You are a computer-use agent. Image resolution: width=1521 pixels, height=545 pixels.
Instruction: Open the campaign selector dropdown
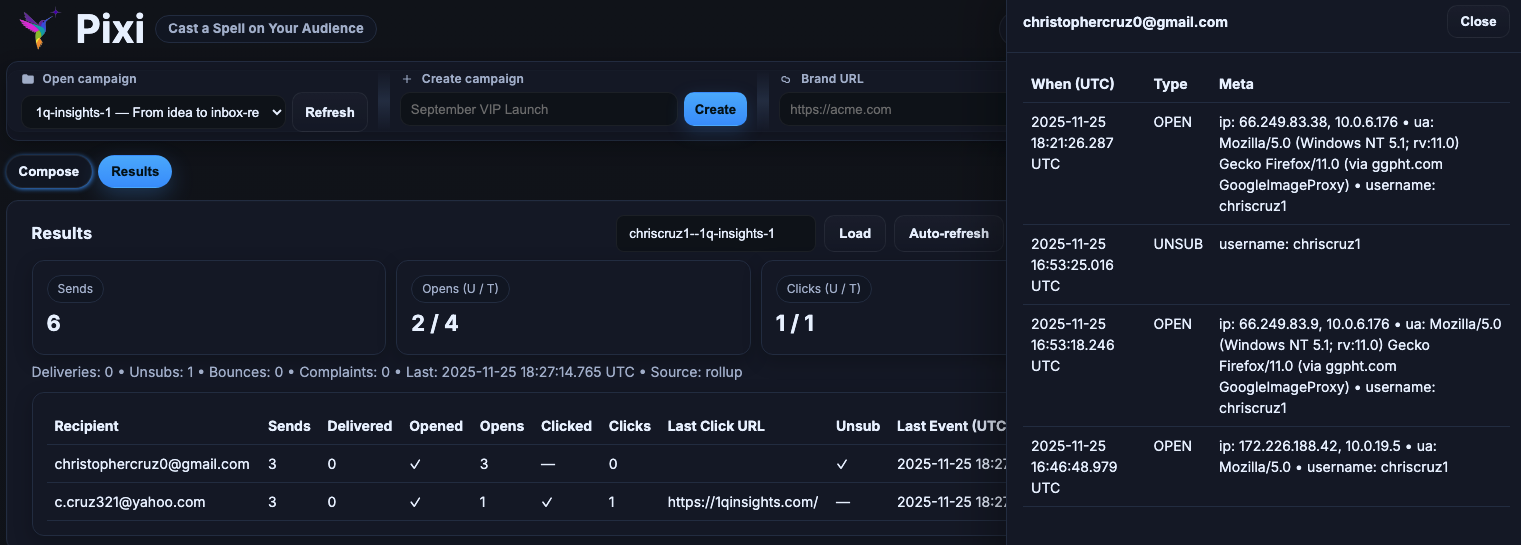tap(153, 112)
